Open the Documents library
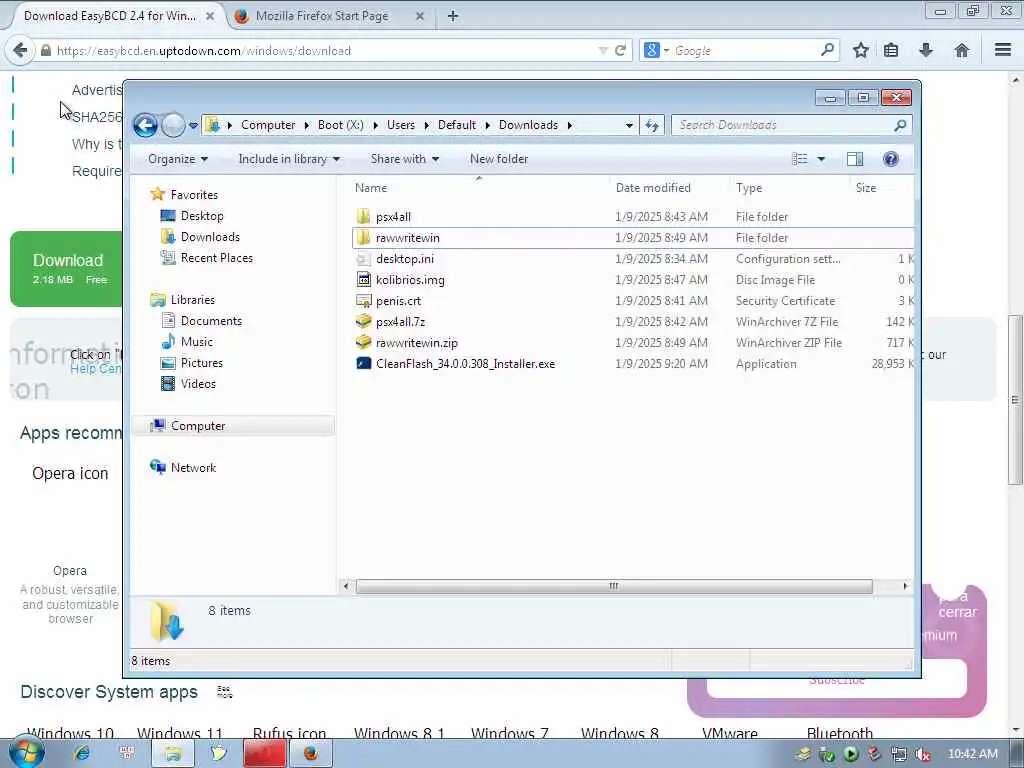1024x768 pixels. point(211,321)
